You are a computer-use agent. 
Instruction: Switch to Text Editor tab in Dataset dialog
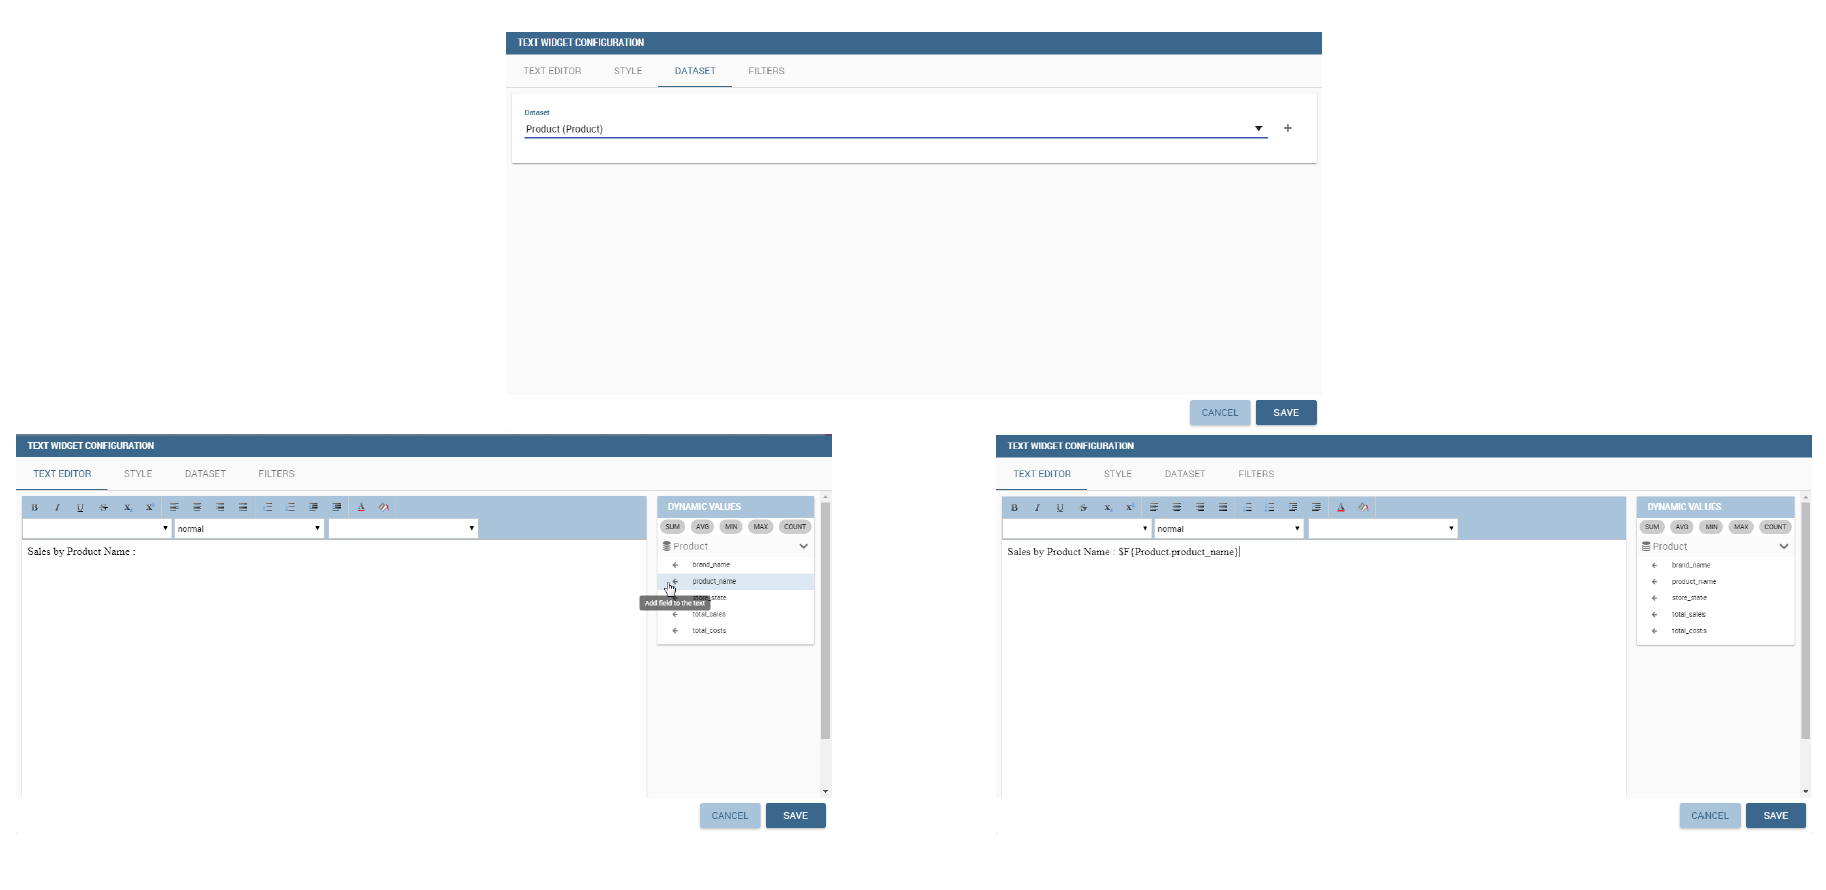click(552, 71)
